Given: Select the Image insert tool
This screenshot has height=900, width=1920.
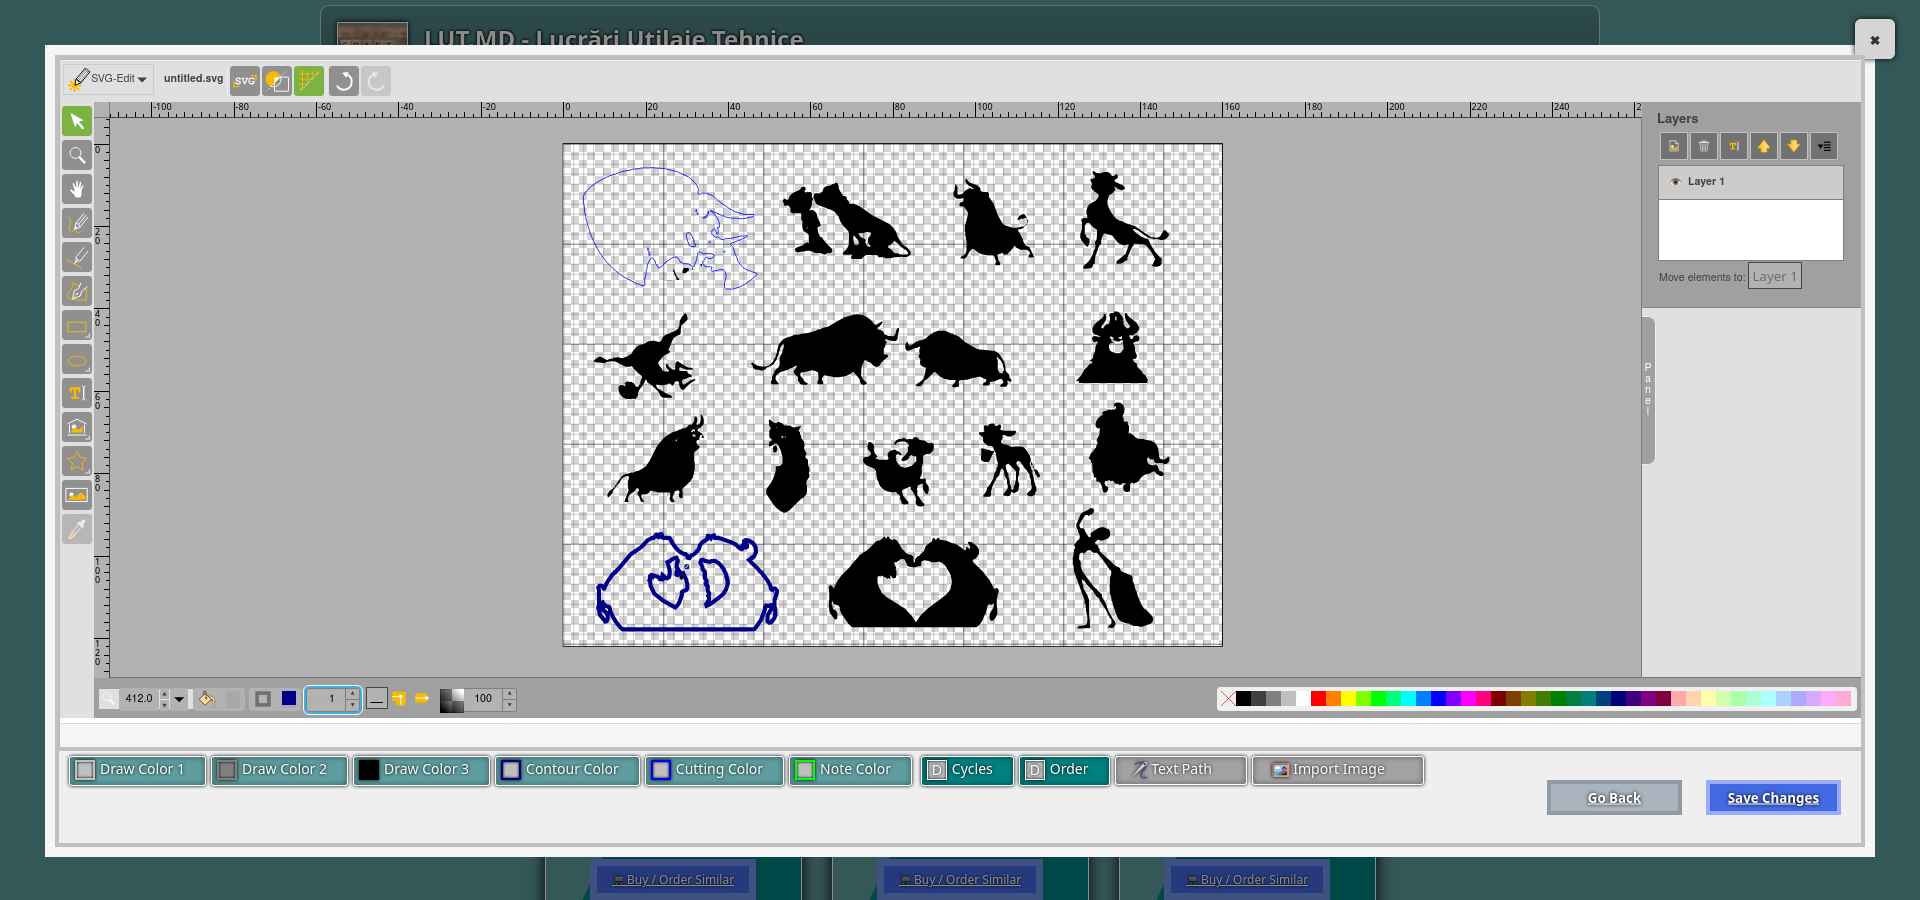Looking at the screenshot, I should (77, 495).
